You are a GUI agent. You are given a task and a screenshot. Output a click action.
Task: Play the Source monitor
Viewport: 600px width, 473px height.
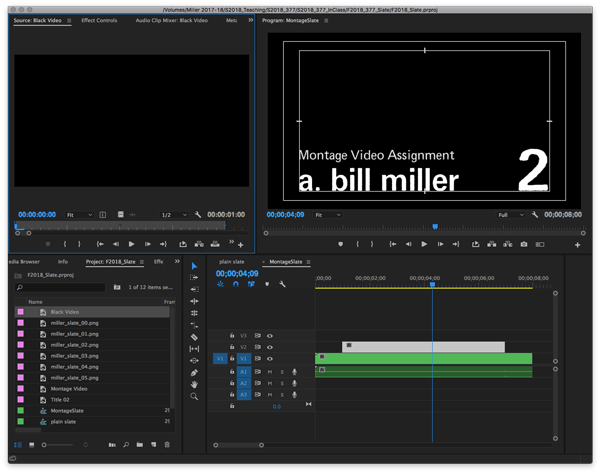pyautogui.click(x=131, y=244)
